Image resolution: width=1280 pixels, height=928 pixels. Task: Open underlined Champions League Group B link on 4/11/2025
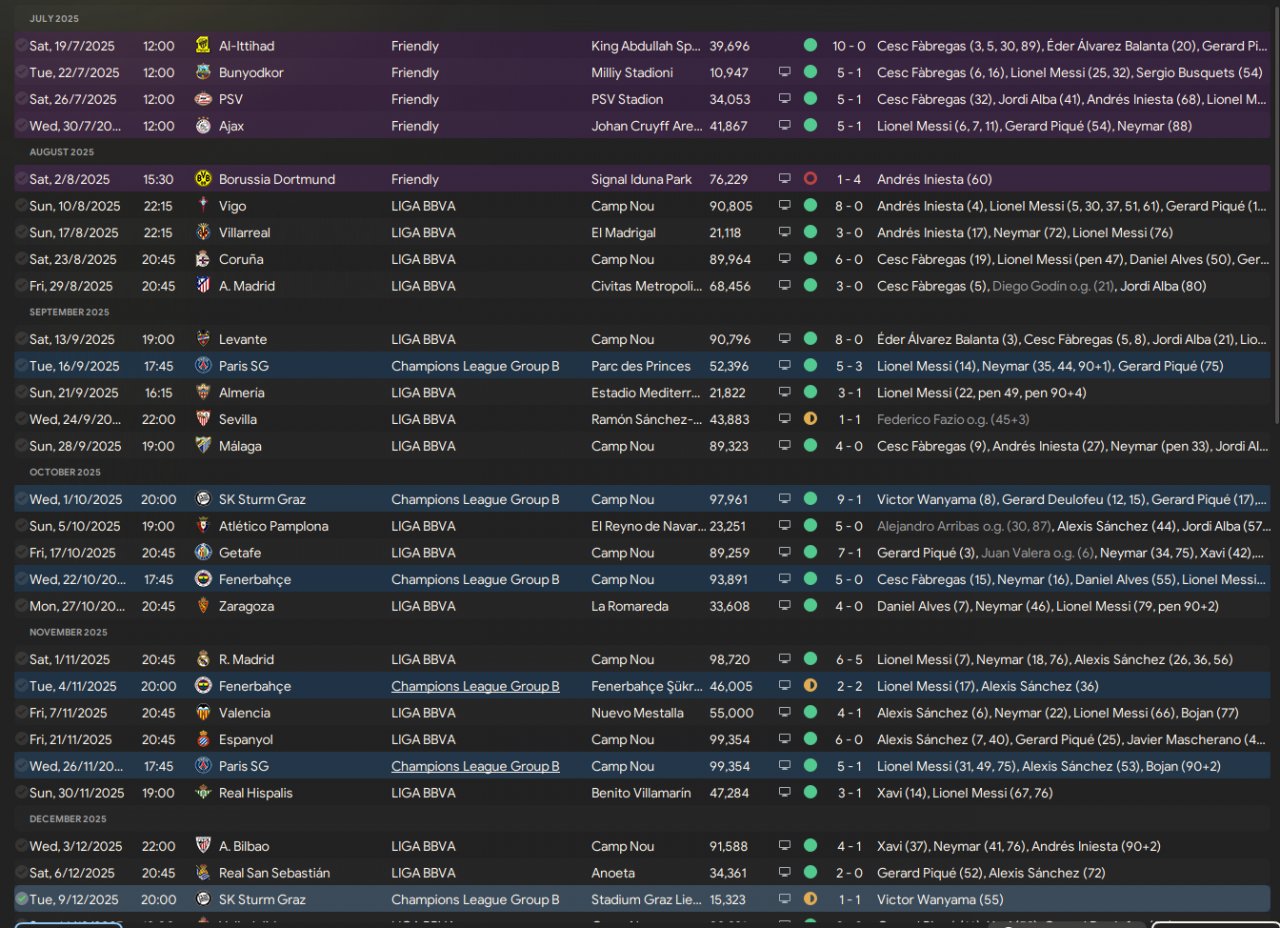(x=475, y=686)
